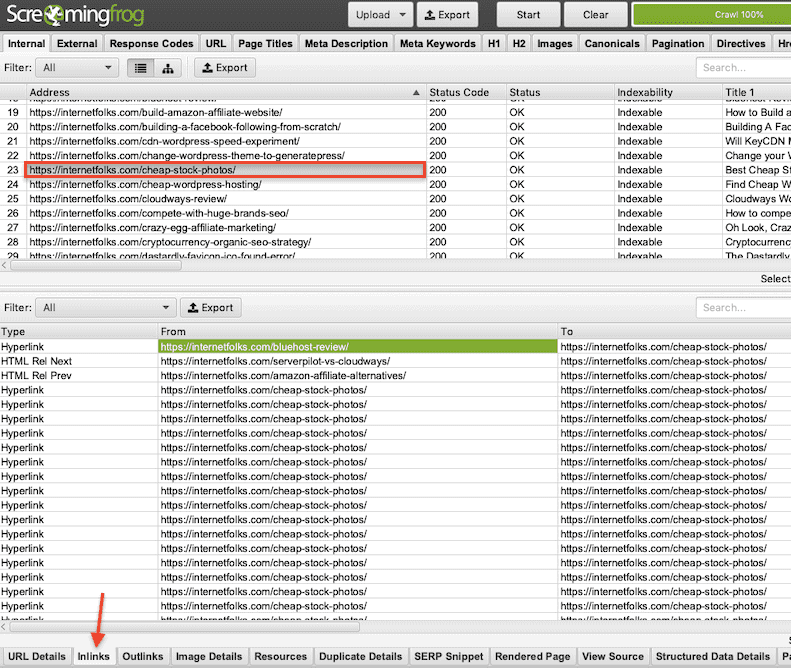The height and width of the screenshot is (668, 791).
Task: Open the URL tab
Action: [x=216, y=43]
